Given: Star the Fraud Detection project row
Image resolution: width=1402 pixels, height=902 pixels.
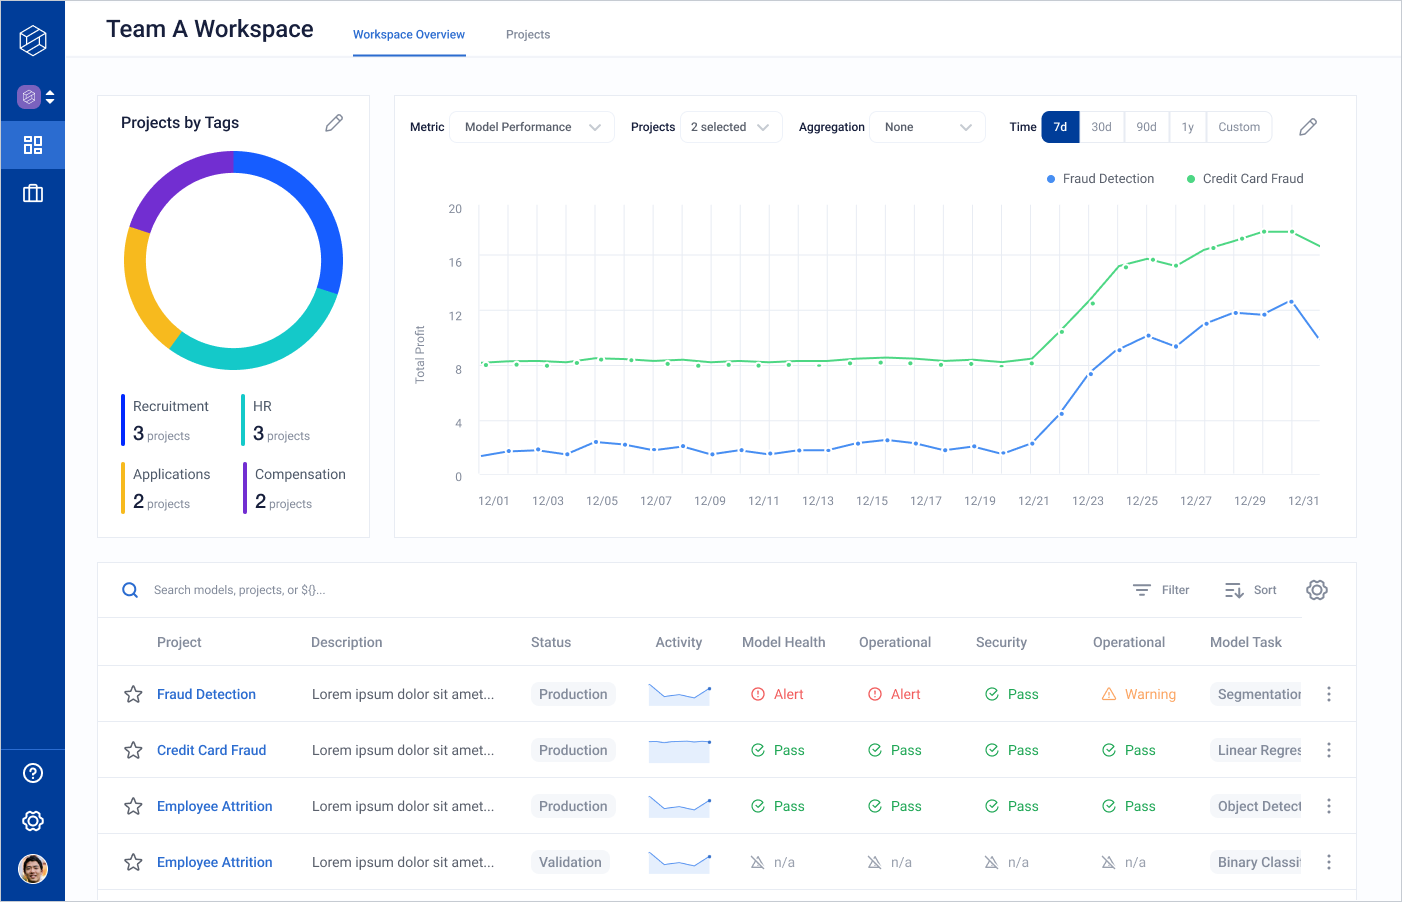Looking at the screenshot, I should pyautogui.click(x=133, y=693).
